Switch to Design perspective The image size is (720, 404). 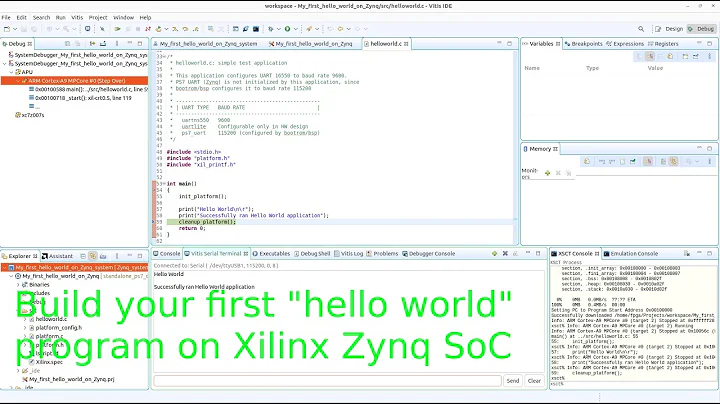pos(669,29)
